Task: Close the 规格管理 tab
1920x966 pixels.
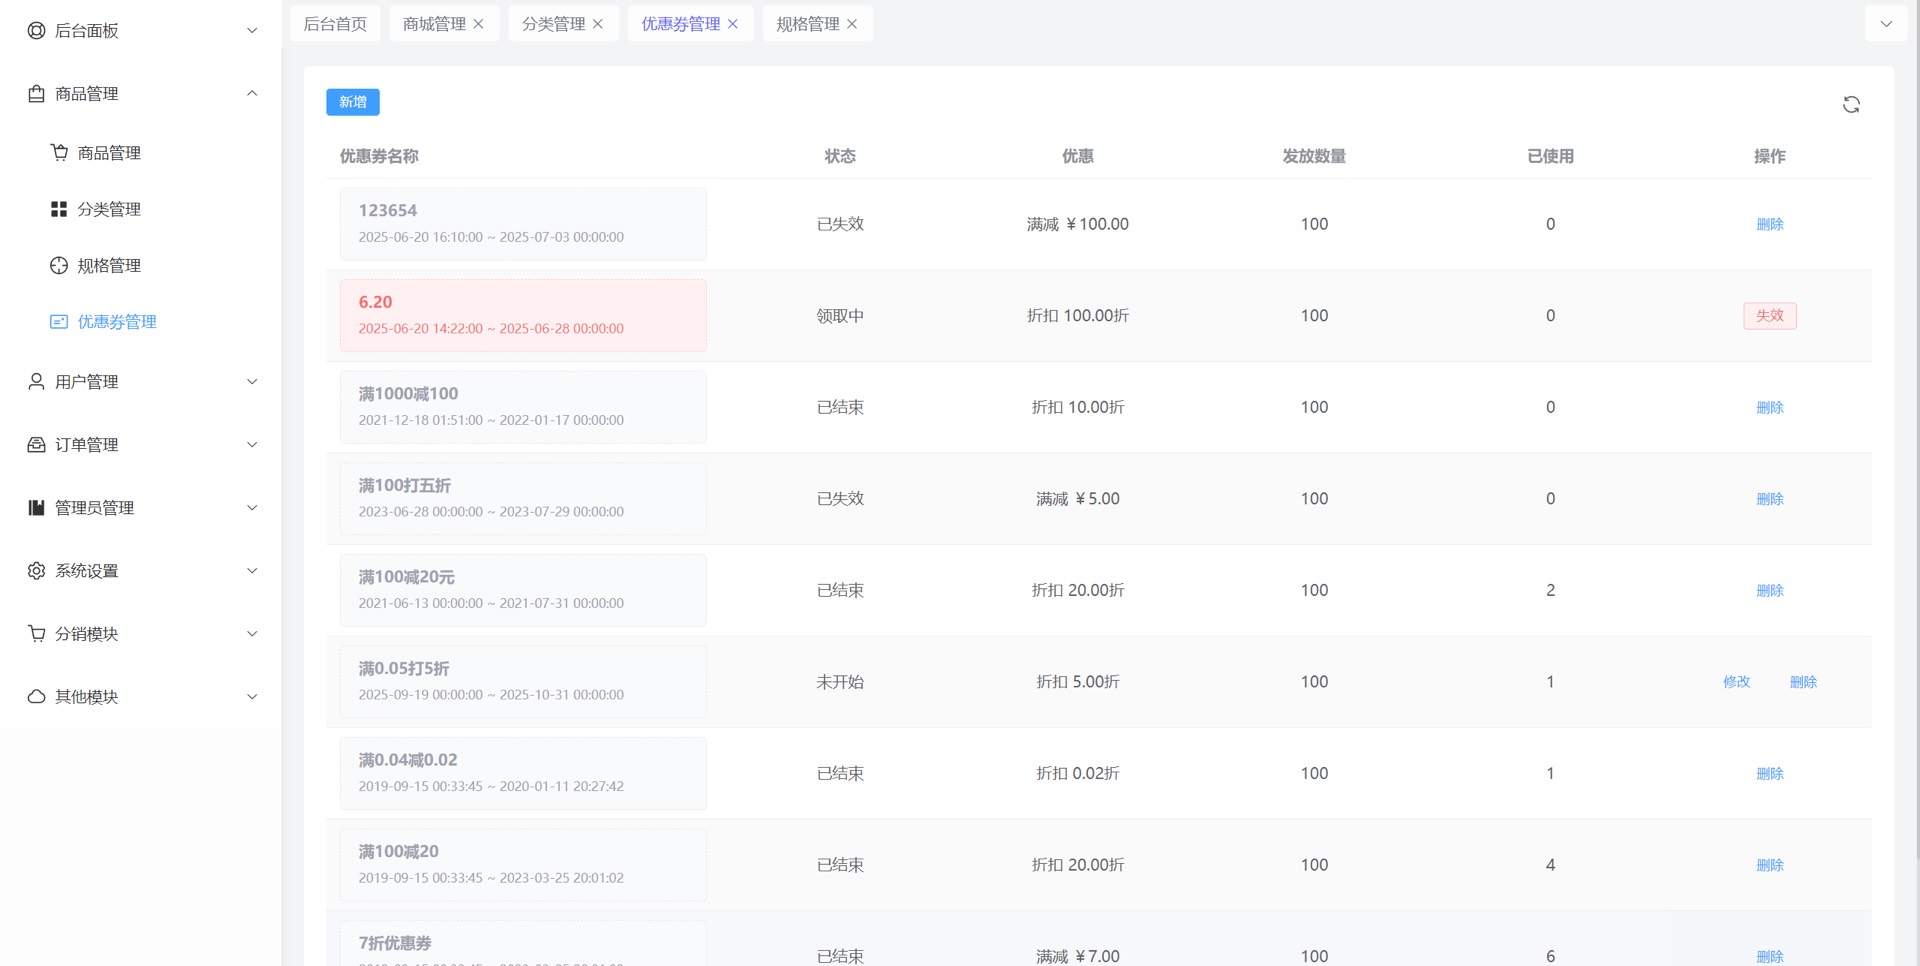Action: (x=852, y=24)
